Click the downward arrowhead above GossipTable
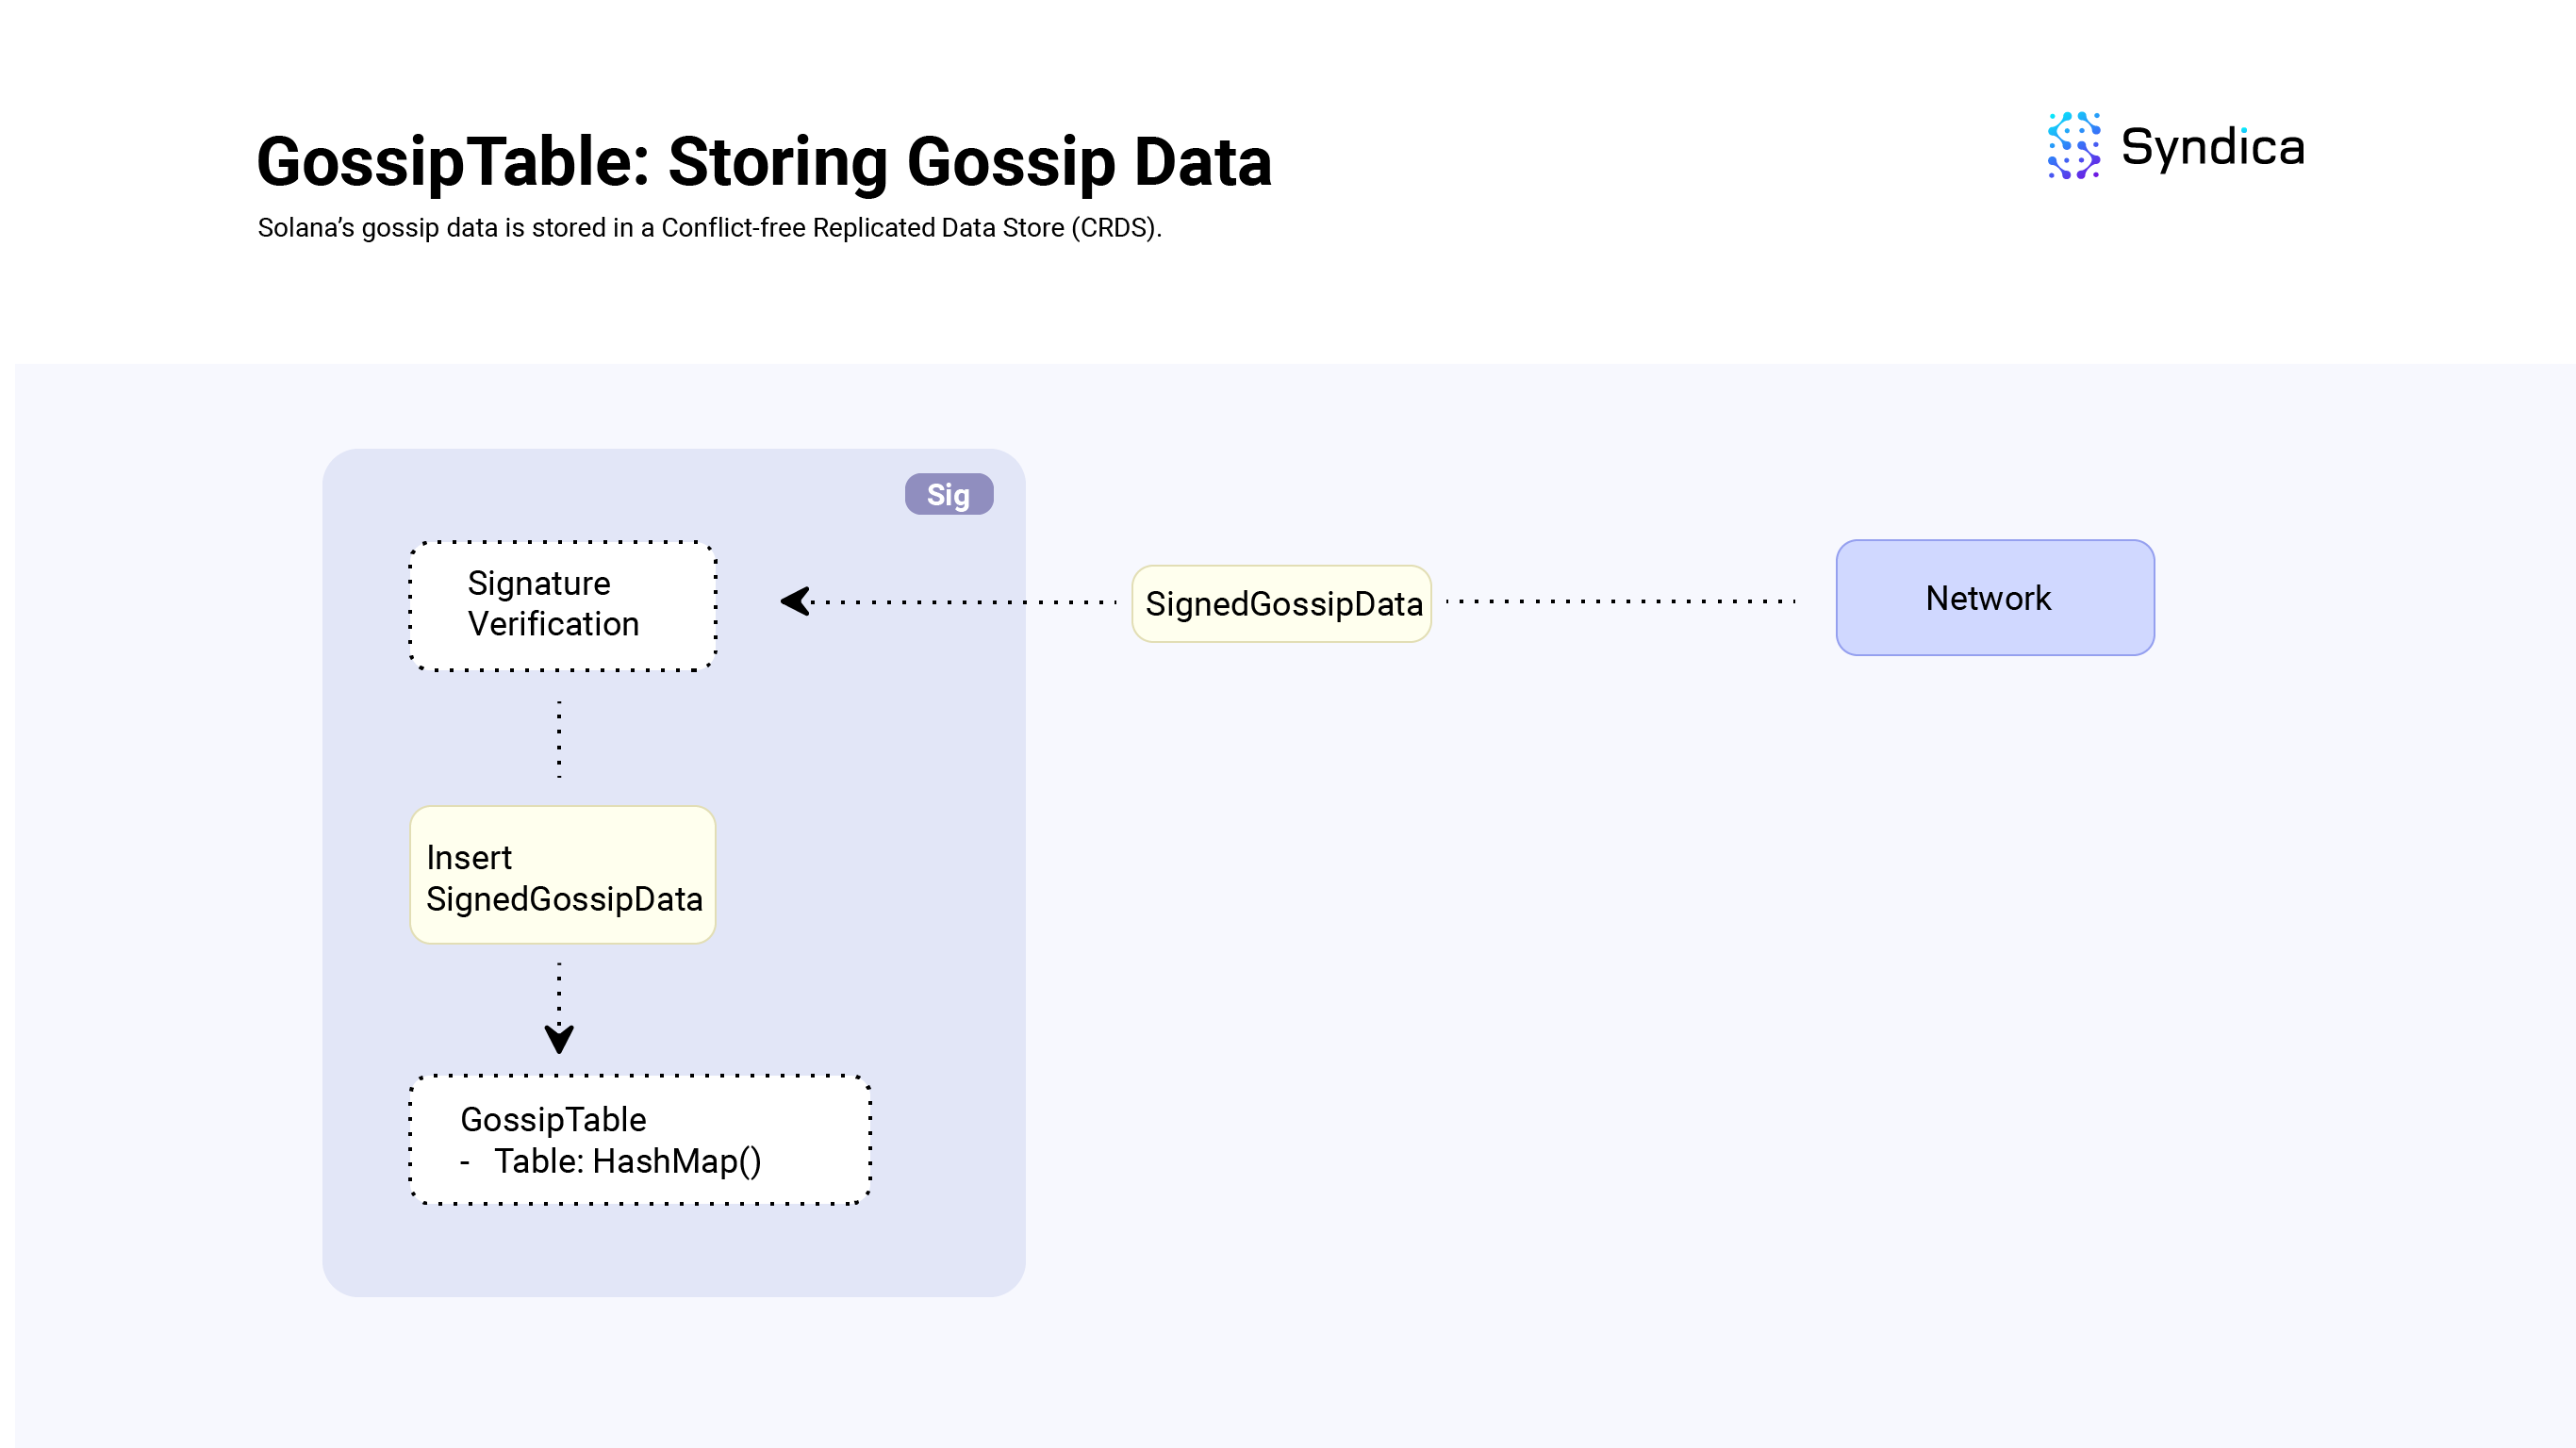Viewport: 2576px width, 1448px height. pyautogui.click(x=558, y=1040)
